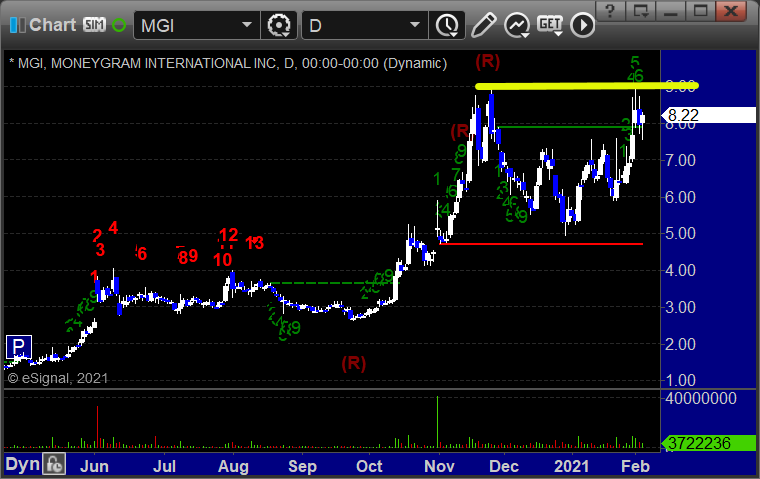Click the 5.00 price axis label
Screen dimensions: 760x479
681,234
